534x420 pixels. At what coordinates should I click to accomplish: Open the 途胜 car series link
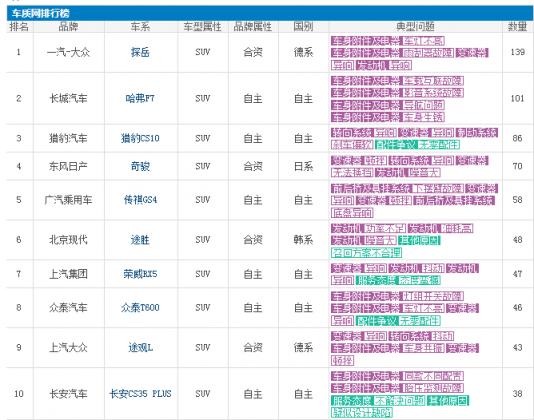point(140,240)
